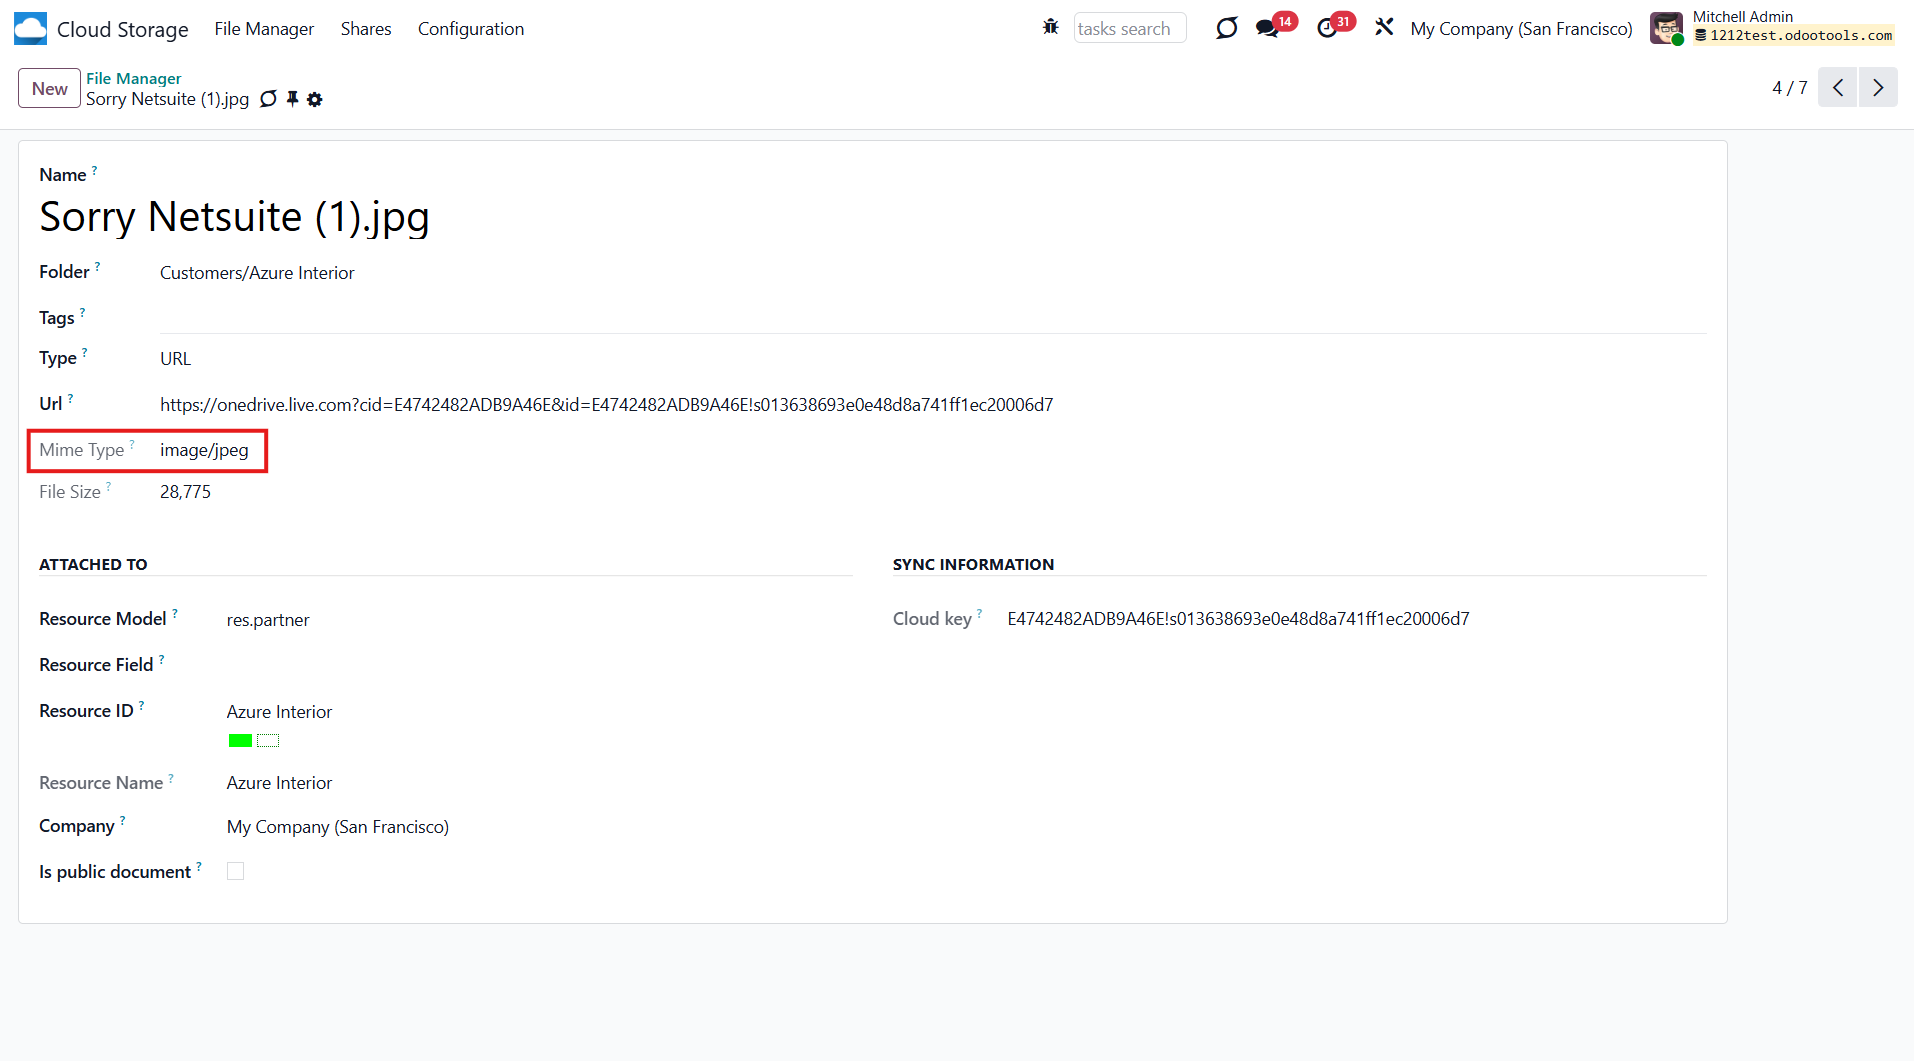Show help tooltip for Tags label
The width and height of the screenshot is (1914, 1061).
click(x=82, y=312)
